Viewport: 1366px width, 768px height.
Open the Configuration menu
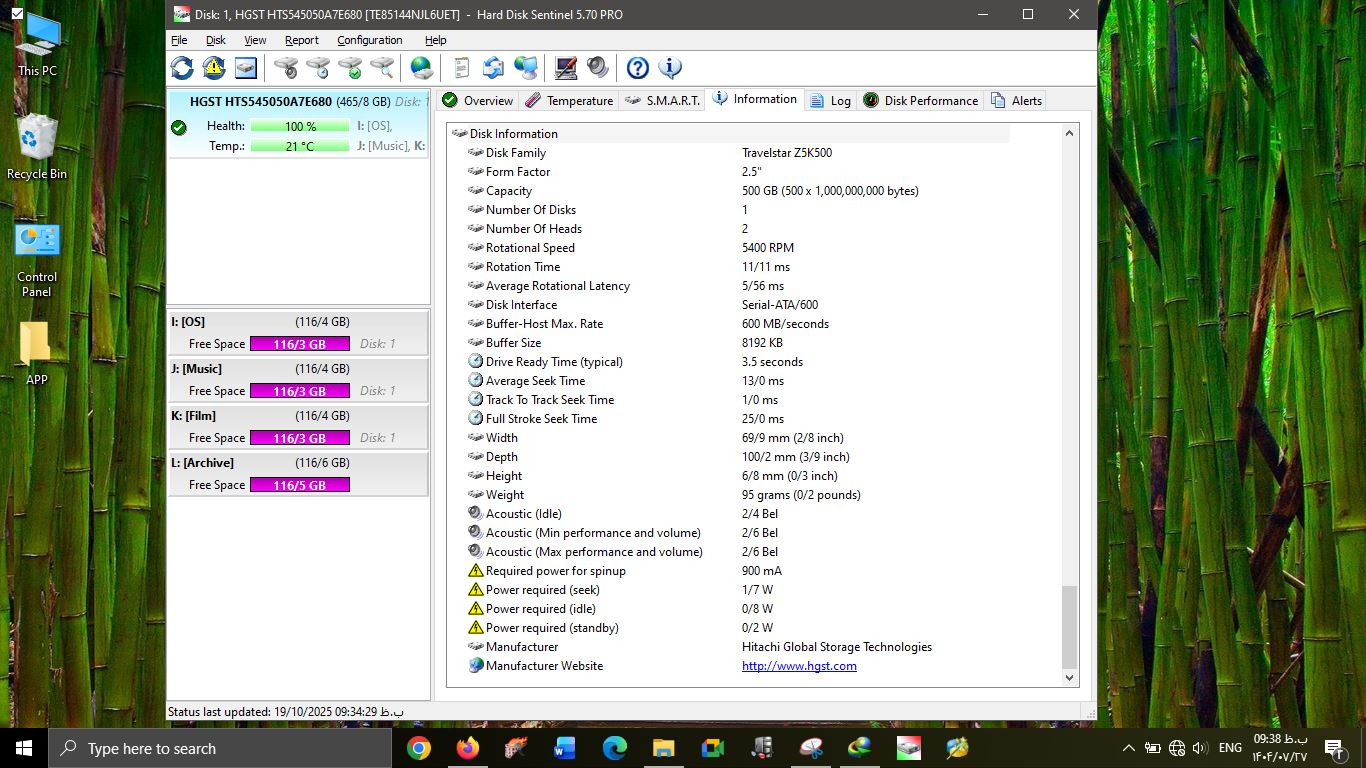click(369, 40)
